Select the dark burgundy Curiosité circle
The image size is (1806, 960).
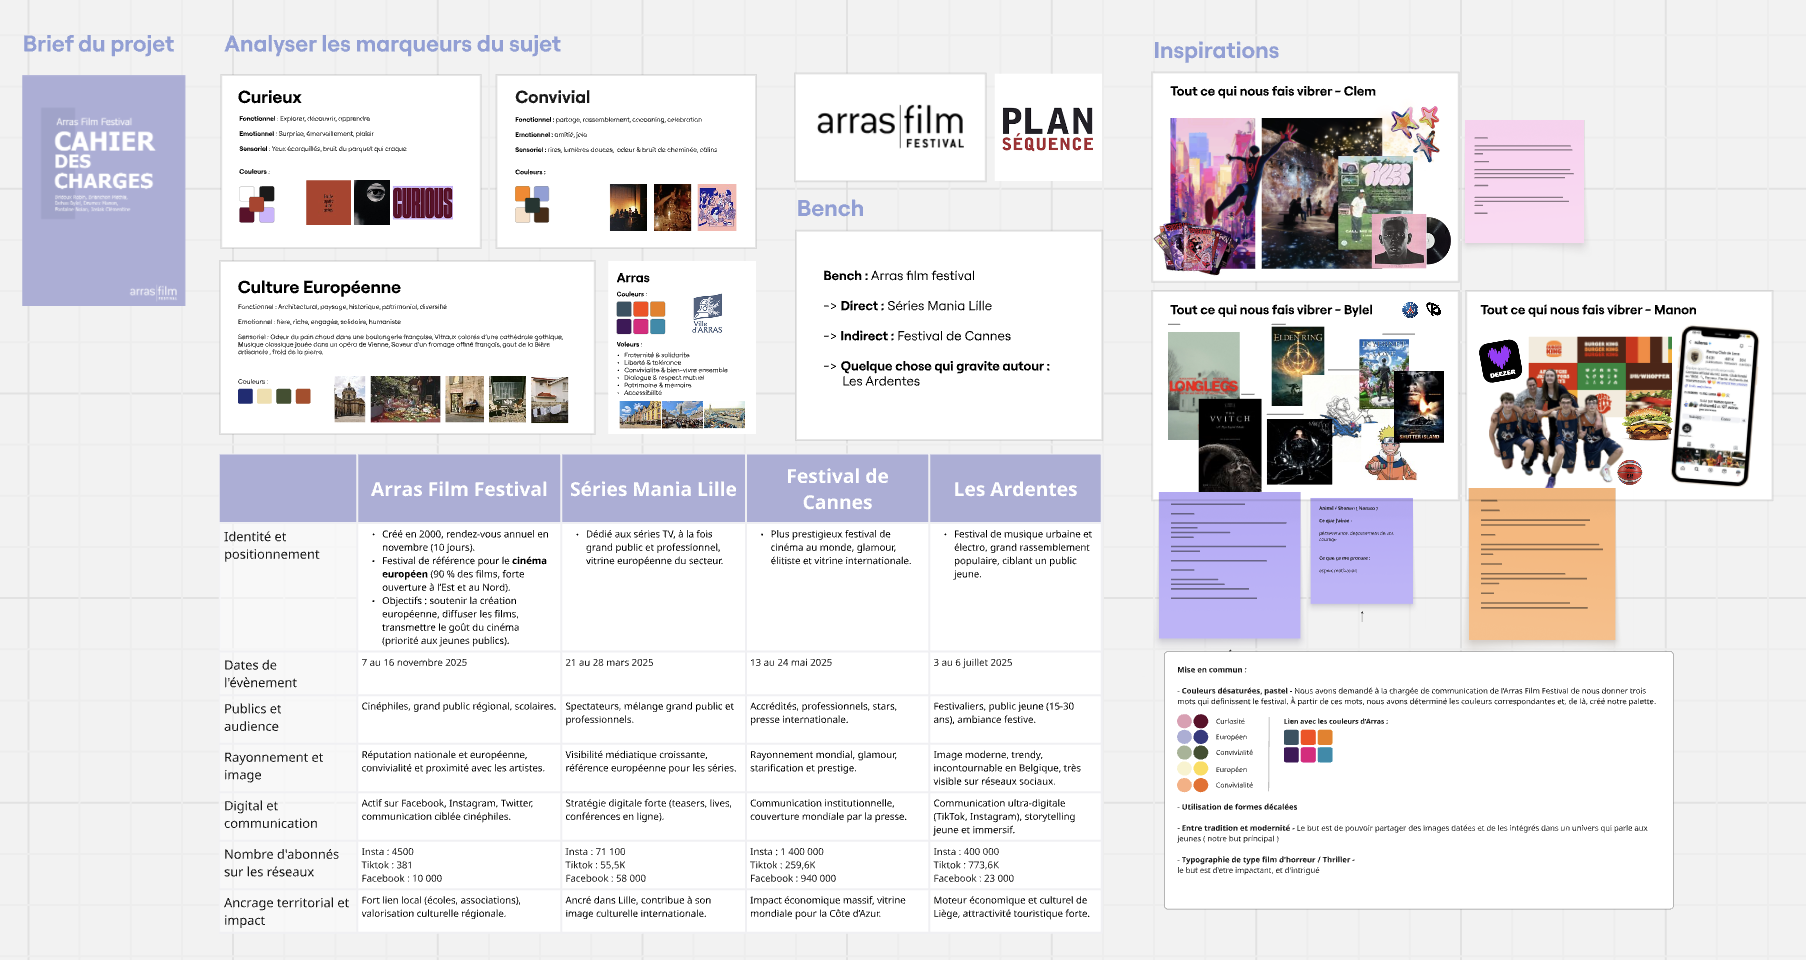[1201, 721]
